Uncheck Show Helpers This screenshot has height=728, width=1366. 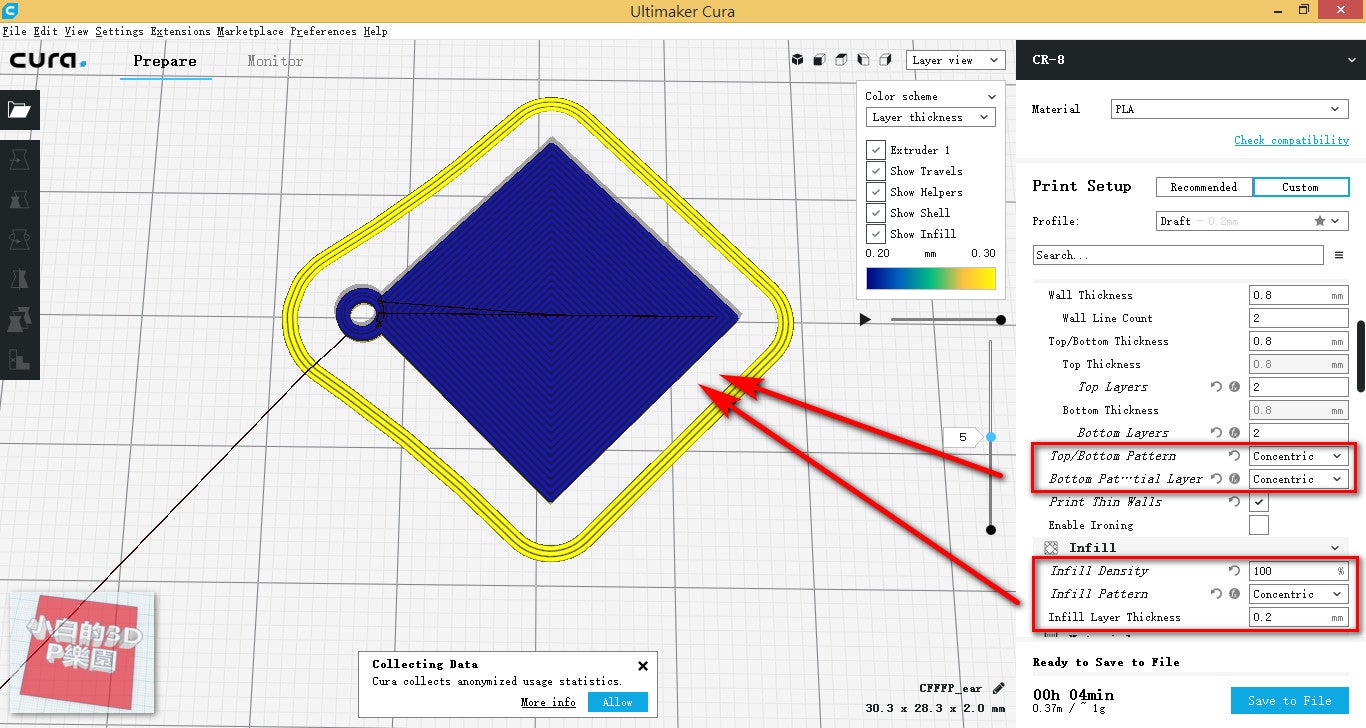click(x=875, y=192)
